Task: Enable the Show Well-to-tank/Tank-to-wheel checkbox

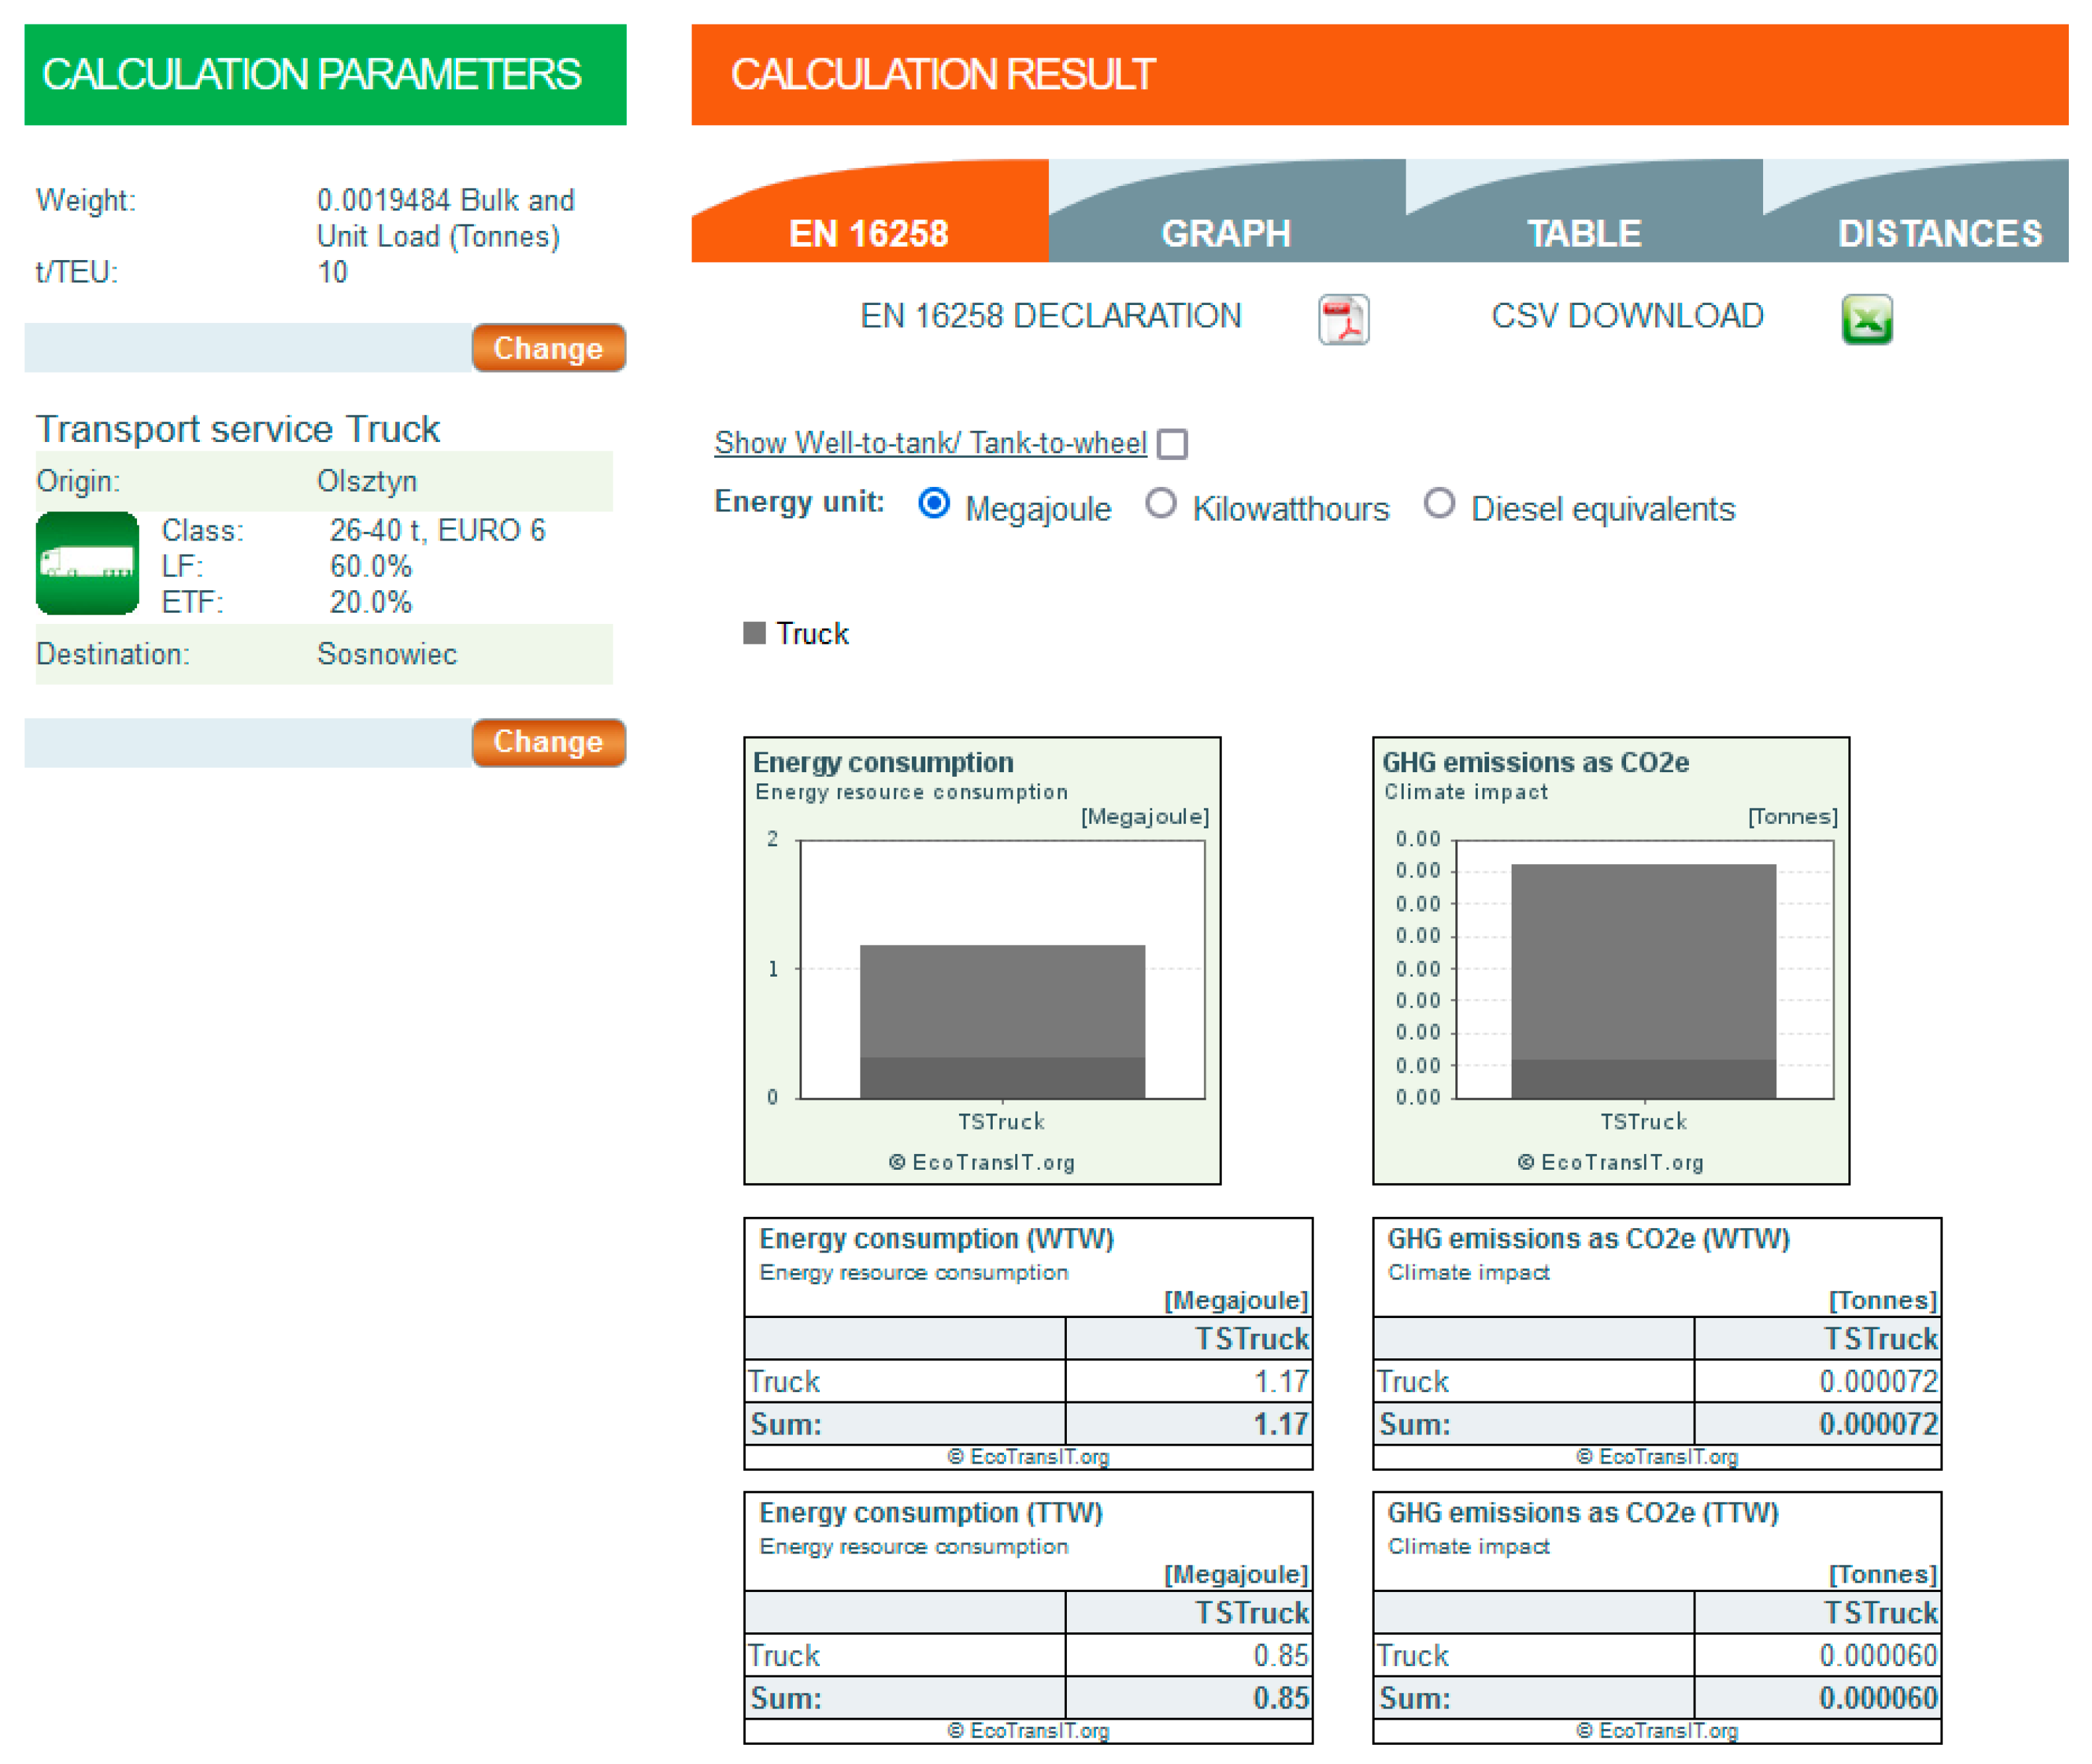Action: coord(1172,443)
